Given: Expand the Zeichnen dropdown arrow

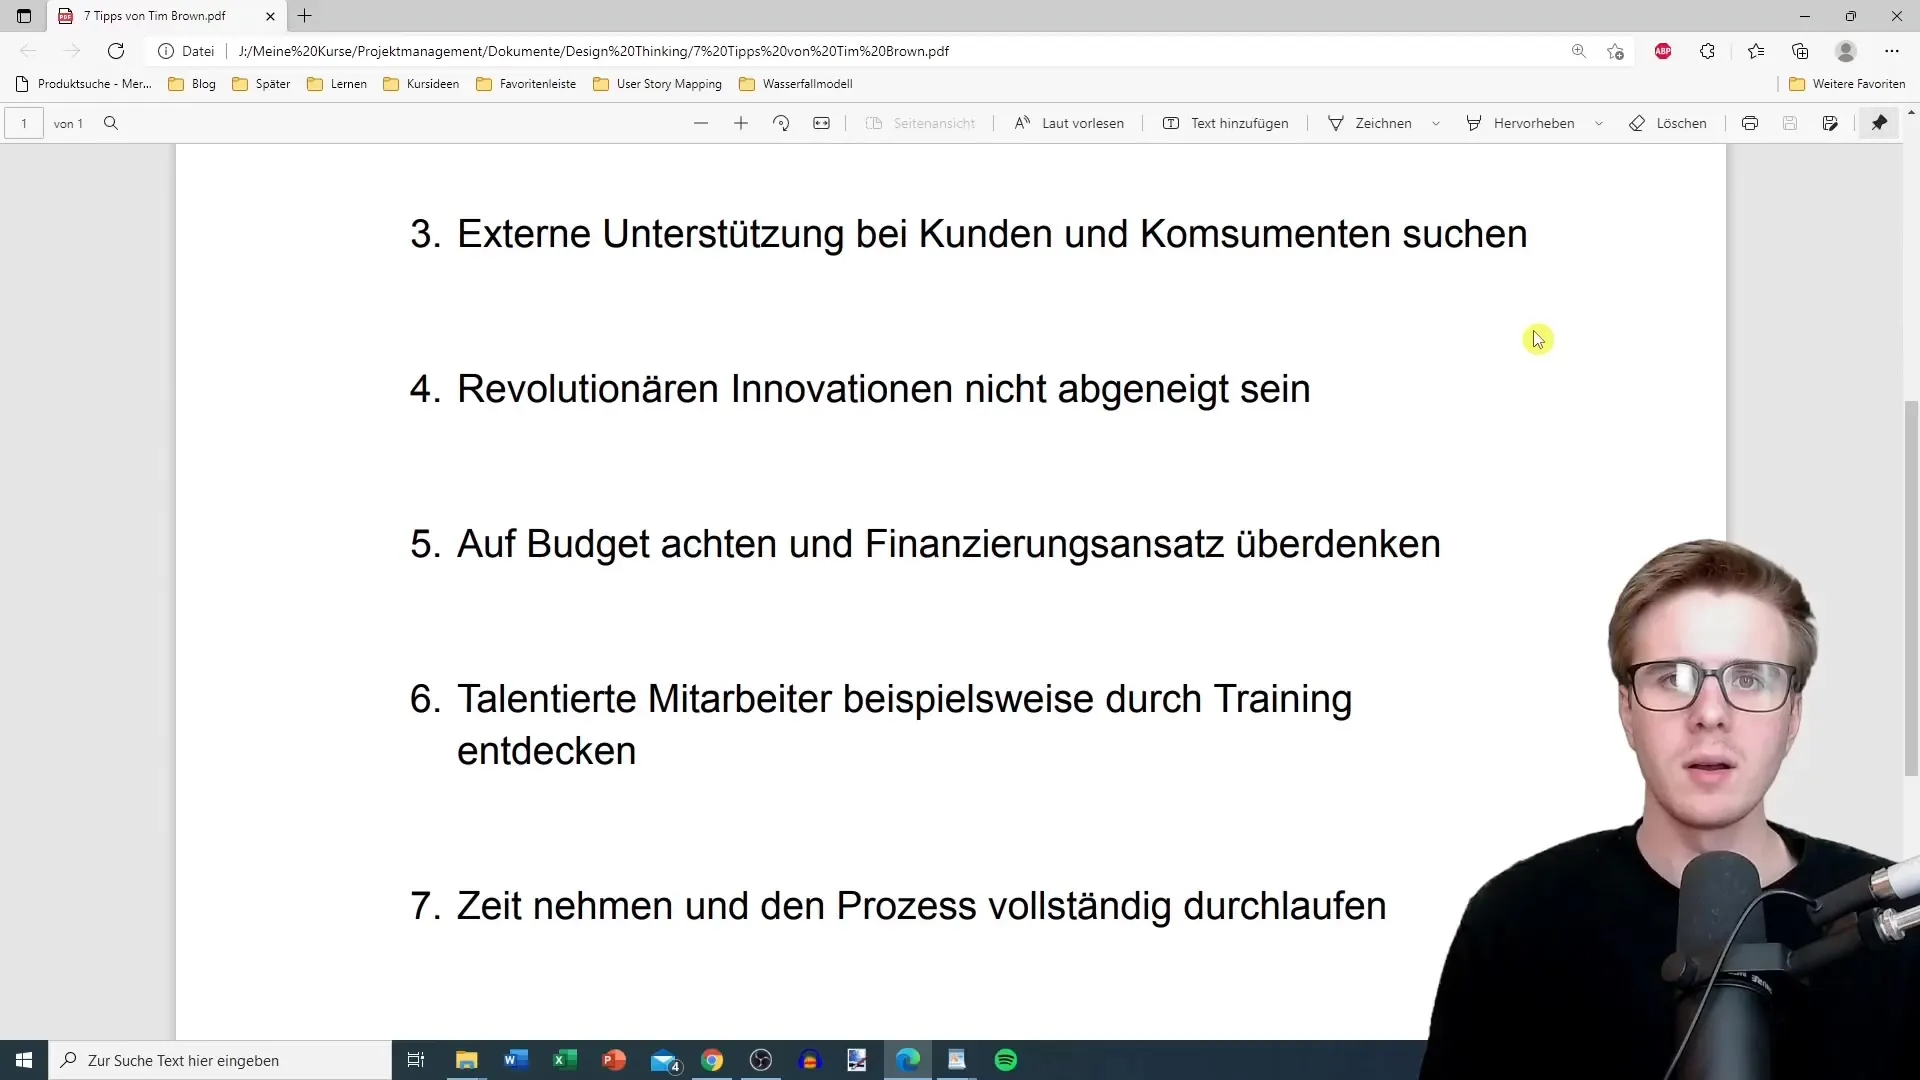Looking at the screenshot, I should point(1436,123).
